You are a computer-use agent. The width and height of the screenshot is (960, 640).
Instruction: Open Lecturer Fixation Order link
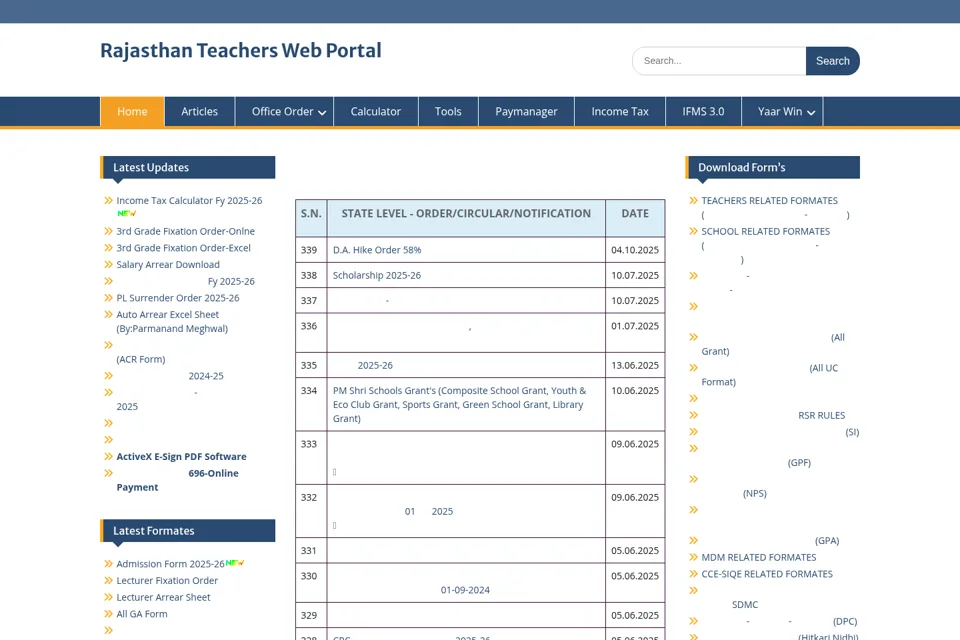(167, 580)
